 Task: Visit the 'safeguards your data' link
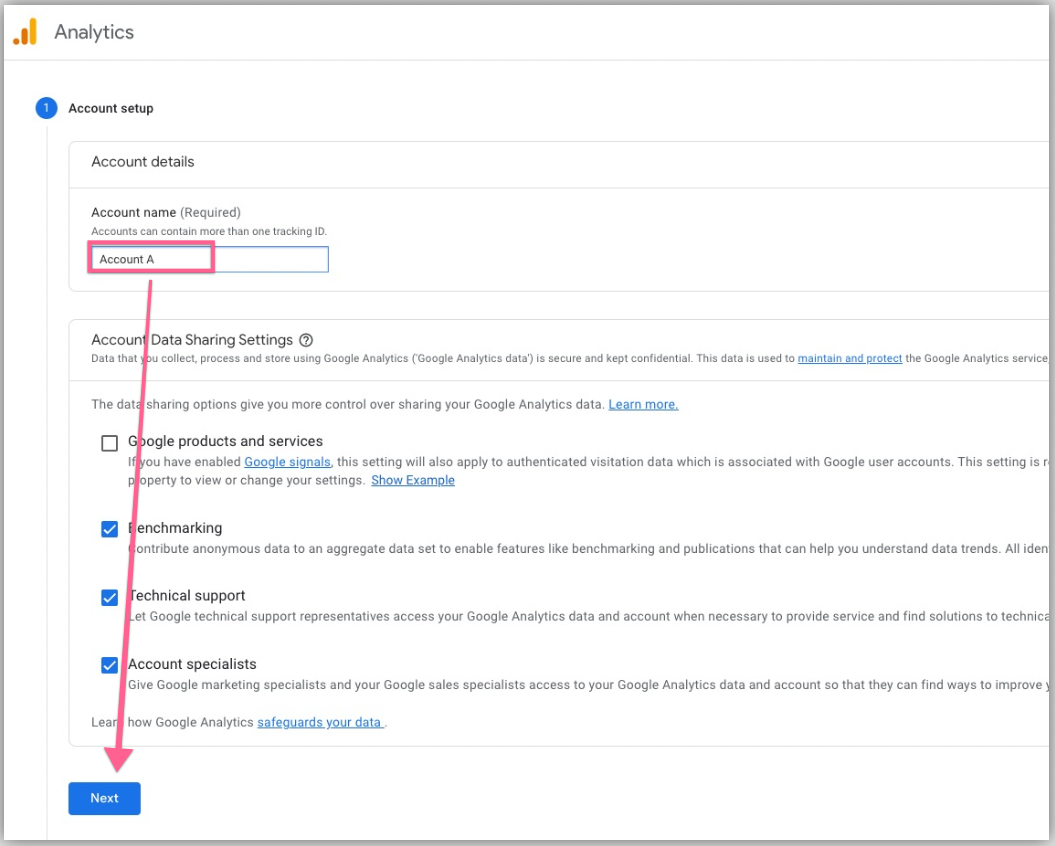(320, 722)
